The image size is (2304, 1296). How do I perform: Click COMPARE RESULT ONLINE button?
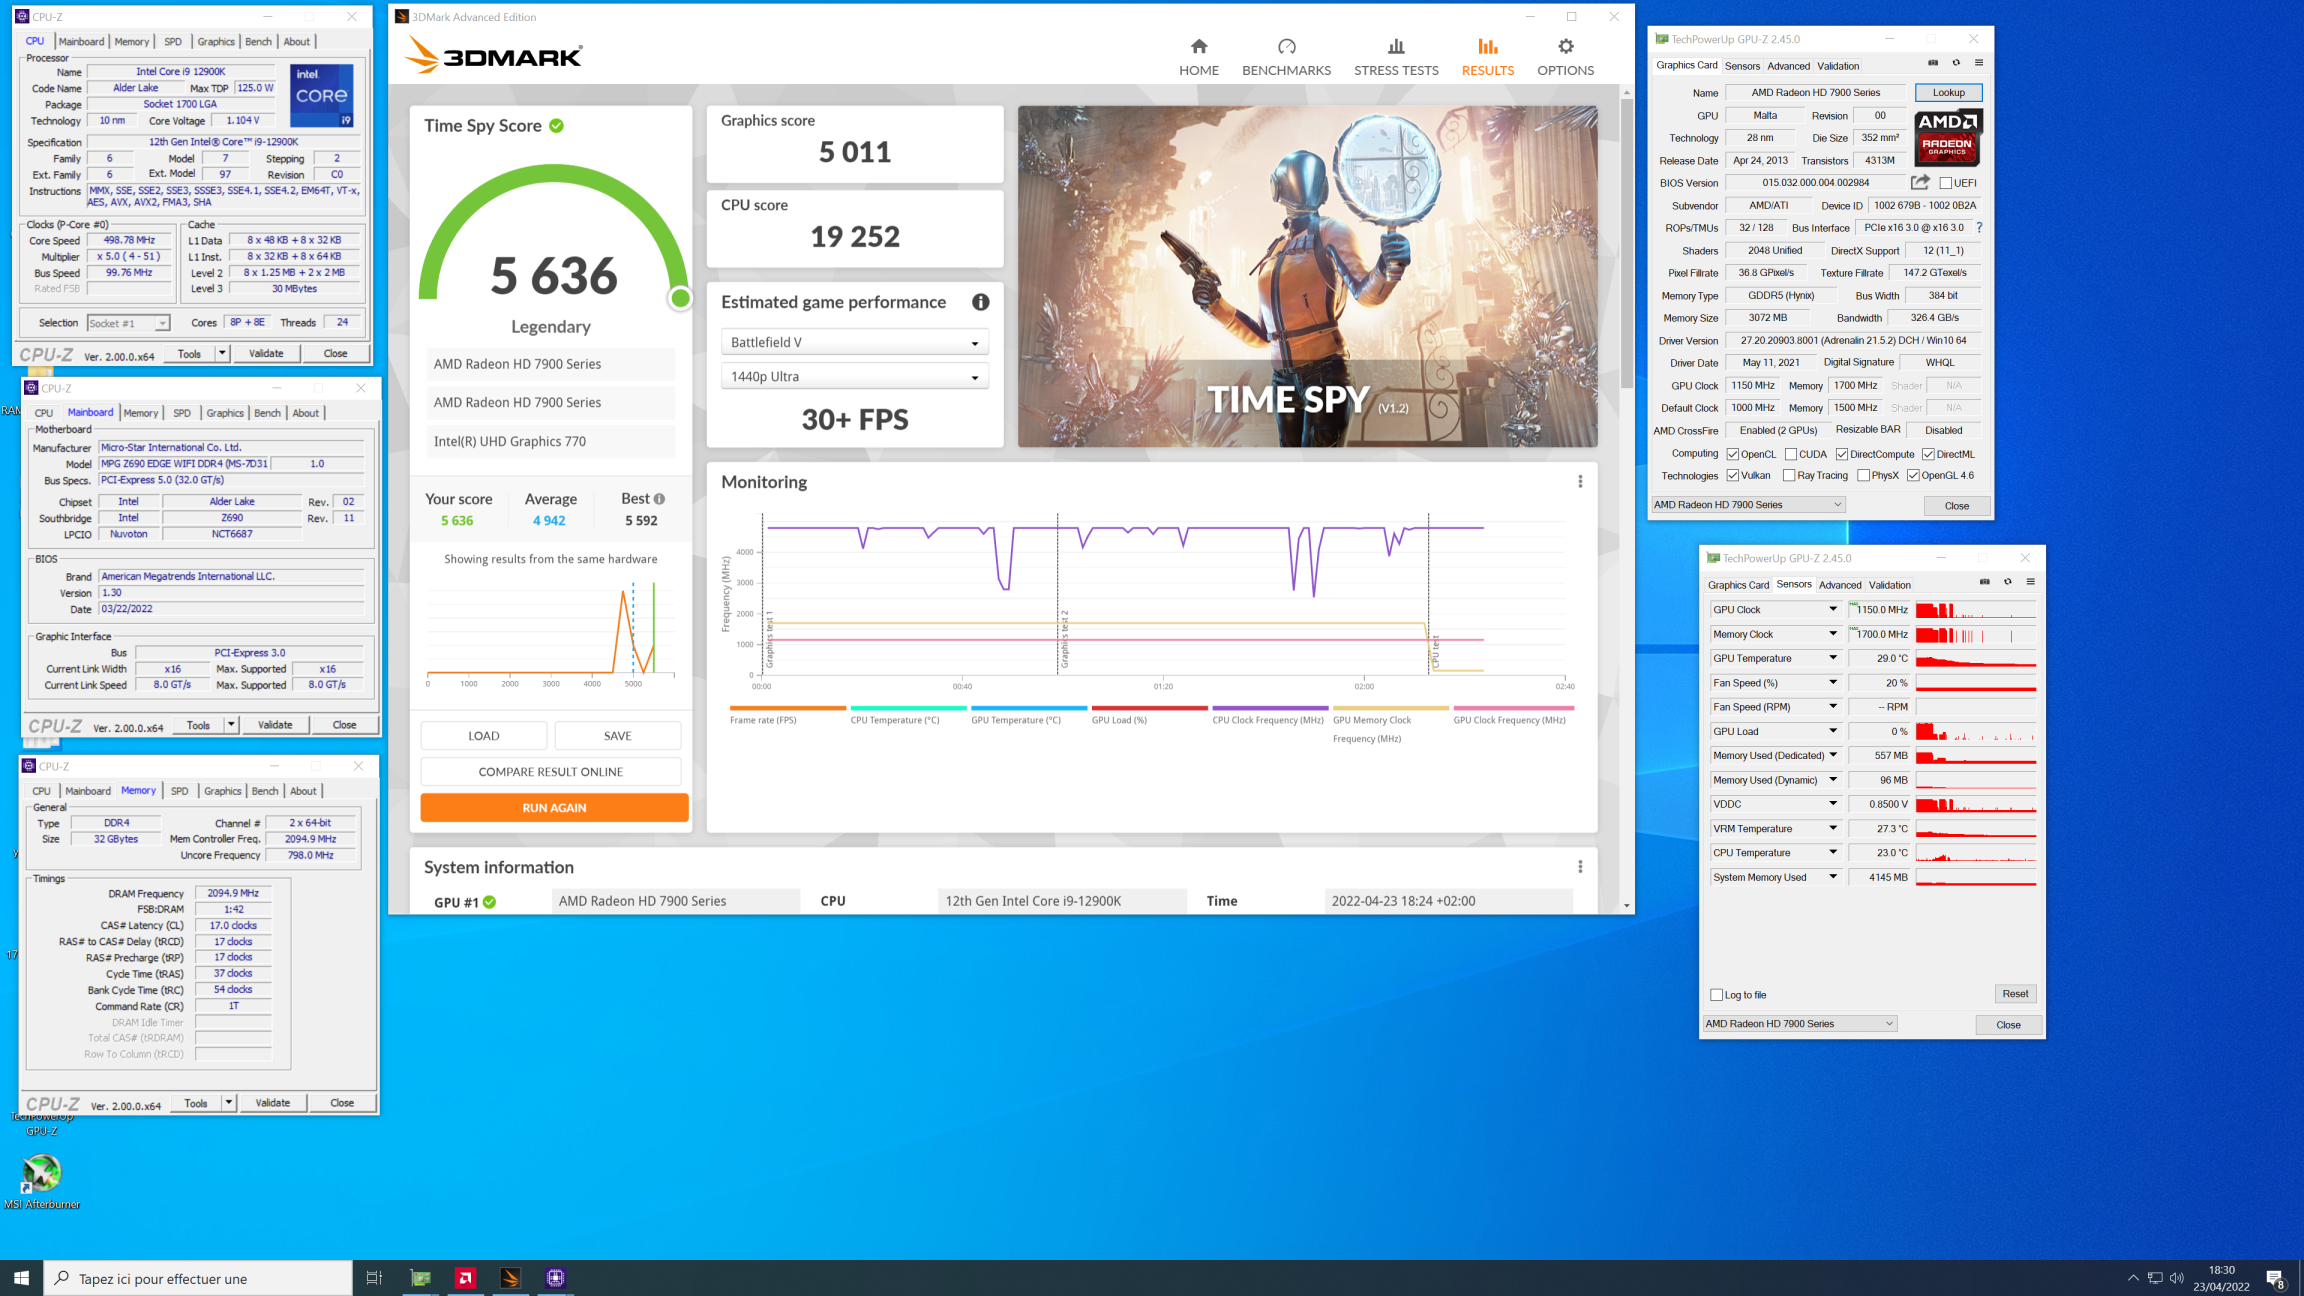(x=550, y=772)
